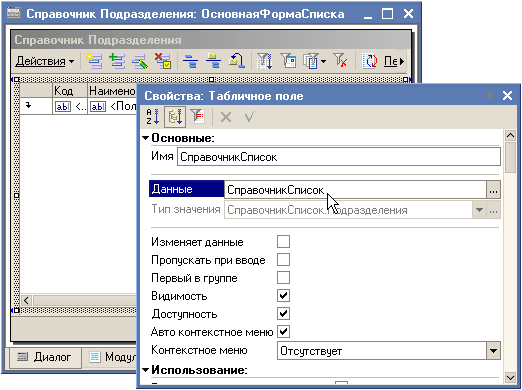Click the Пе... toolbar button
Image resolution: width=522 pixels, height=390 pixels.
[x=390, y=61]
